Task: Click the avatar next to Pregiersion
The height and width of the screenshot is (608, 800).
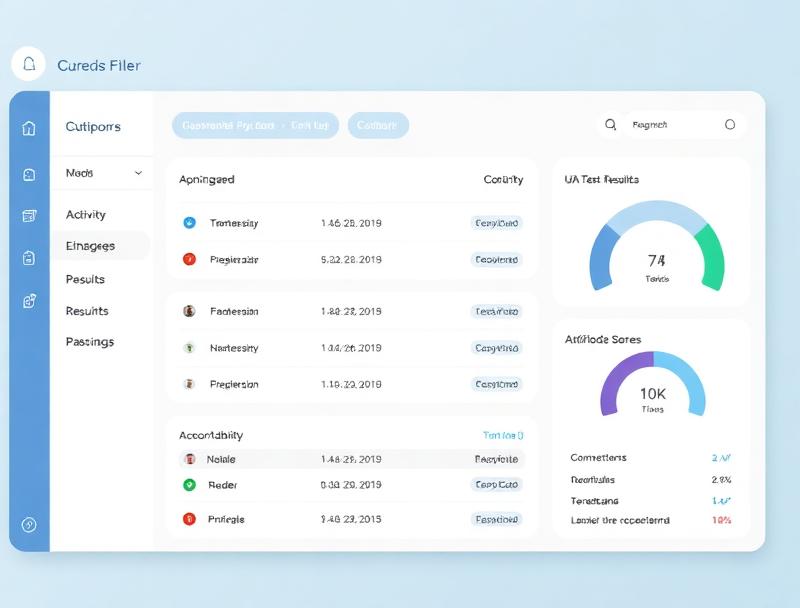Action: point(189,384)
